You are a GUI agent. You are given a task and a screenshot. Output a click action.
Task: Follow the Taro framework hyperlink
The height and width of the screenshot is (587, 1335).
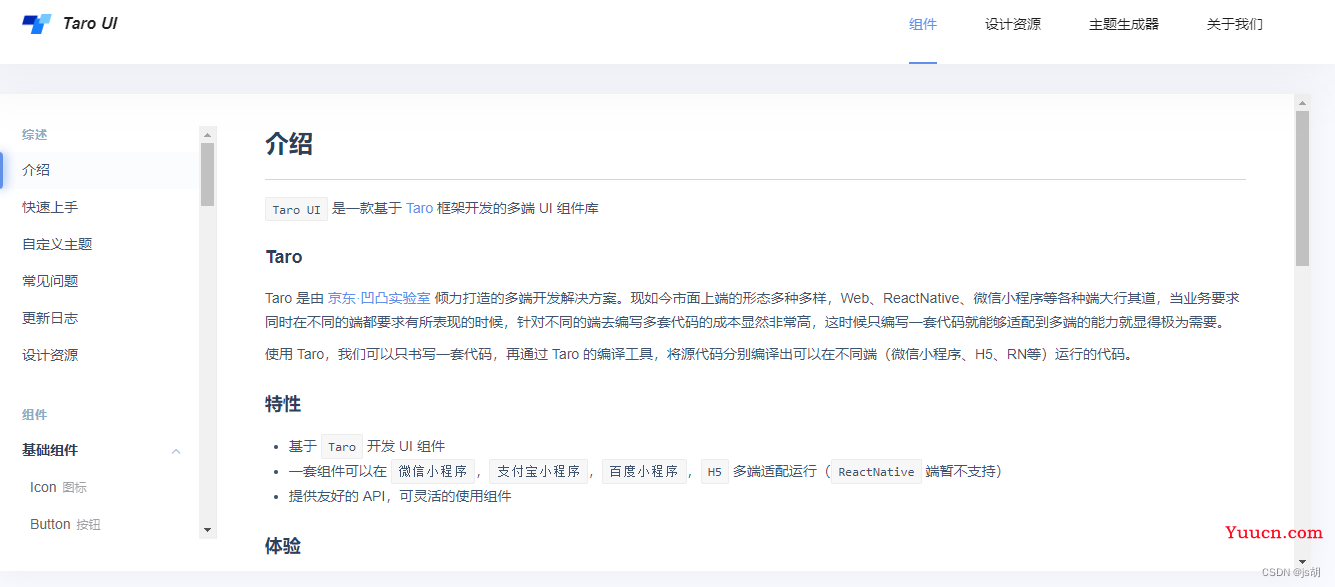click(x=420, y=208)
